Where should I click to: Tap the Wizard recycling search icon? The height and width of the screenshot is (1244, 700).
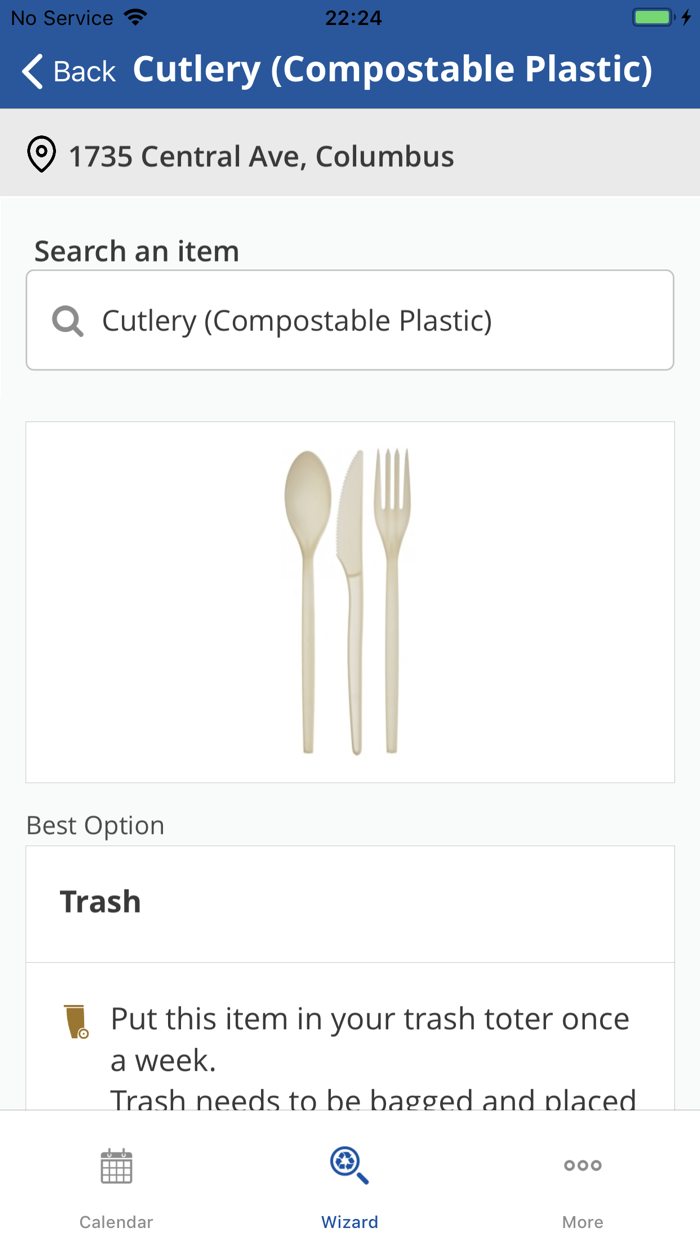349,1165
